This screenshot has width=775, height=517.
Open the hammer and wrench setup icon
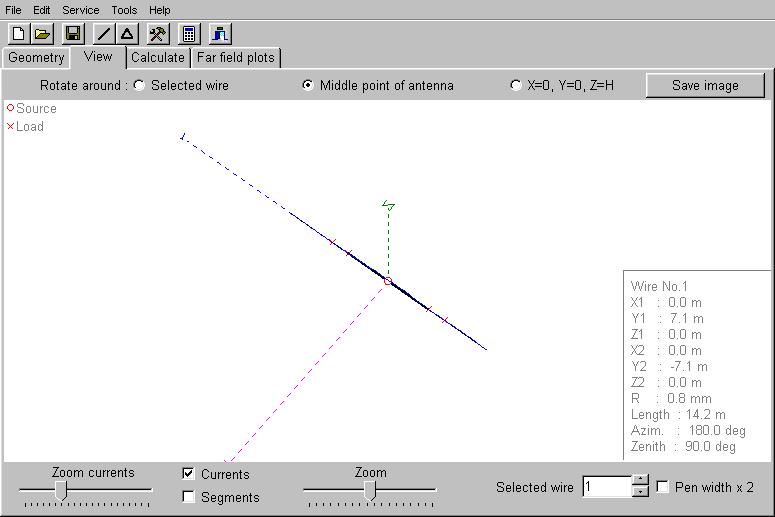(158, 34)
